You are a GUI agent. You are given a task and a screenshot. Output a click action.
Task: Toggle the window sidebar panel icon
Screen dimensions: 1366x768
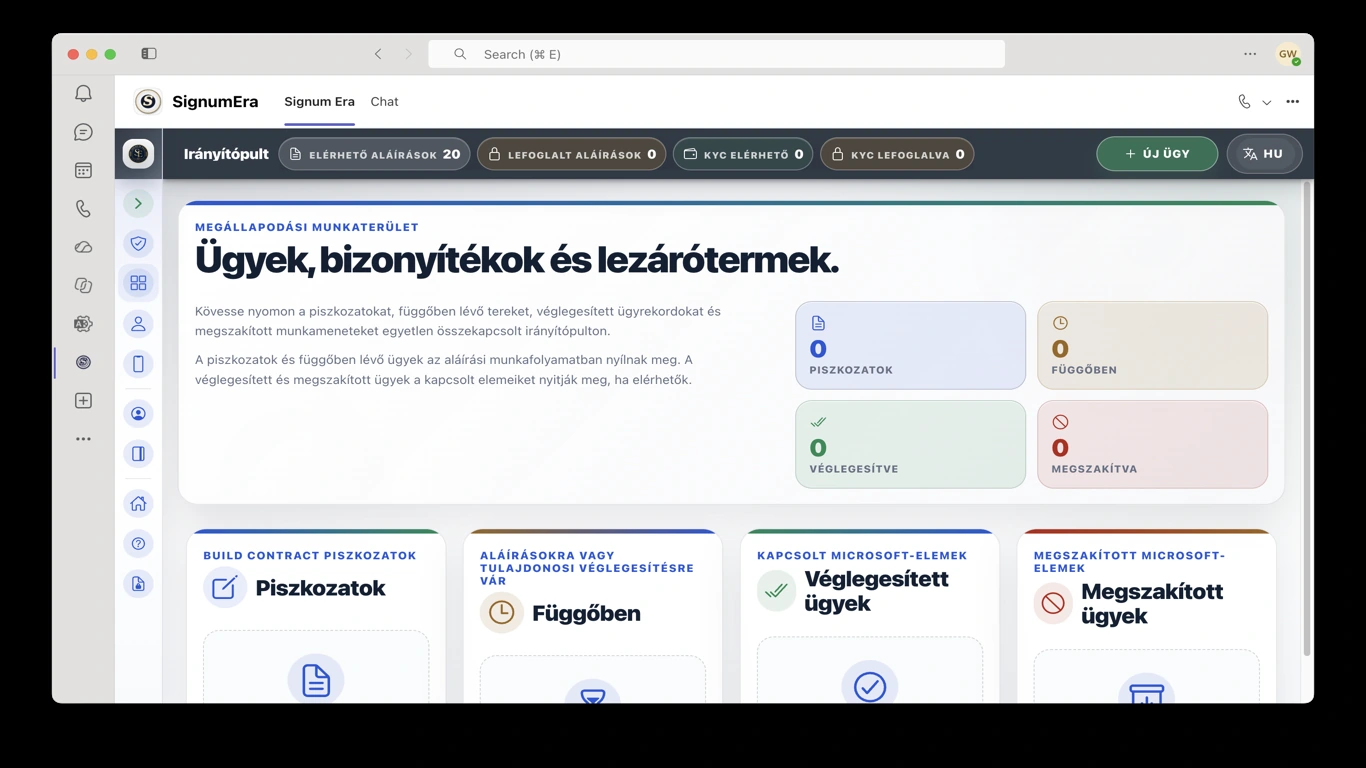pyautogui.click(x=149, y=54)
